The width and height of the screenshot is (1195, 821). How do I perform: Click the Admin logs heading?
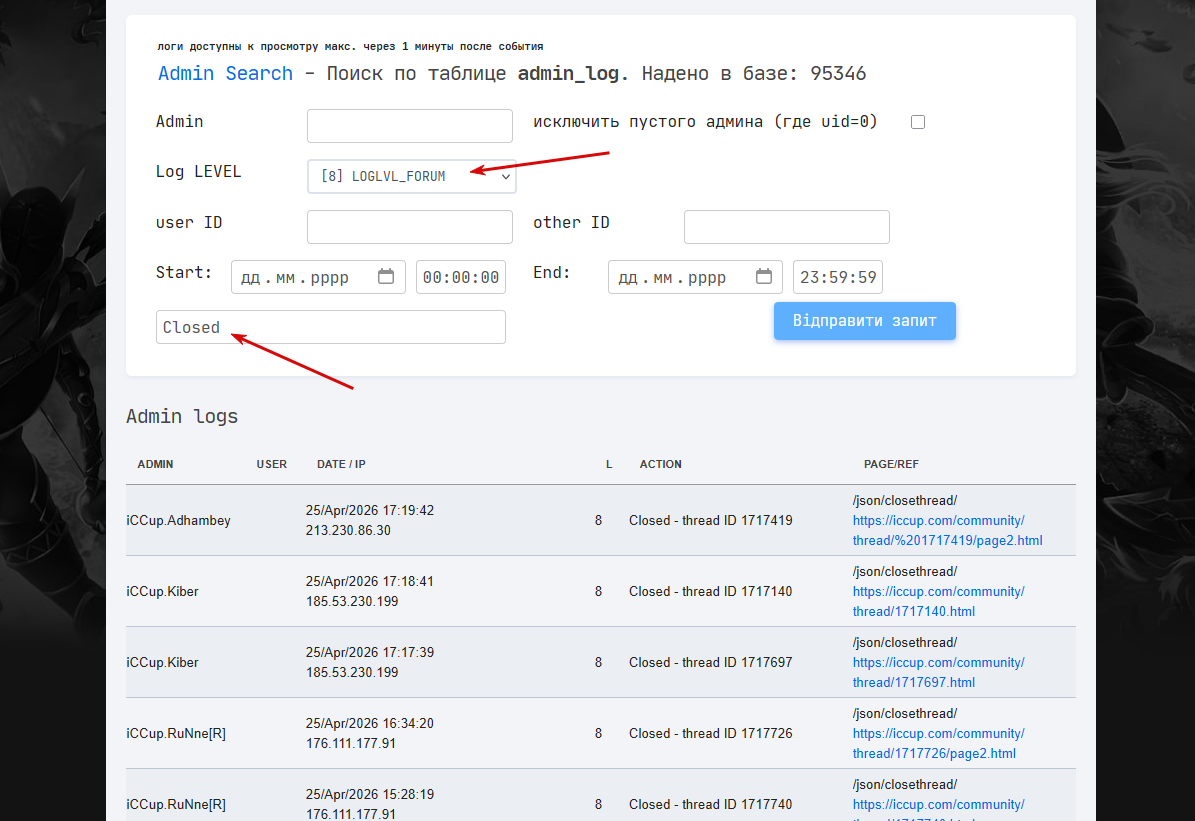[182, 416]
